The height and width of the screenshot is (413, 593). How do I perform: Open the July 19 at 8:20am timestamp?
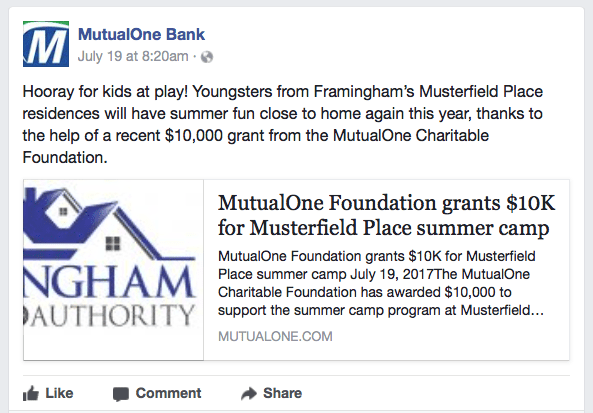pos(133,56)
